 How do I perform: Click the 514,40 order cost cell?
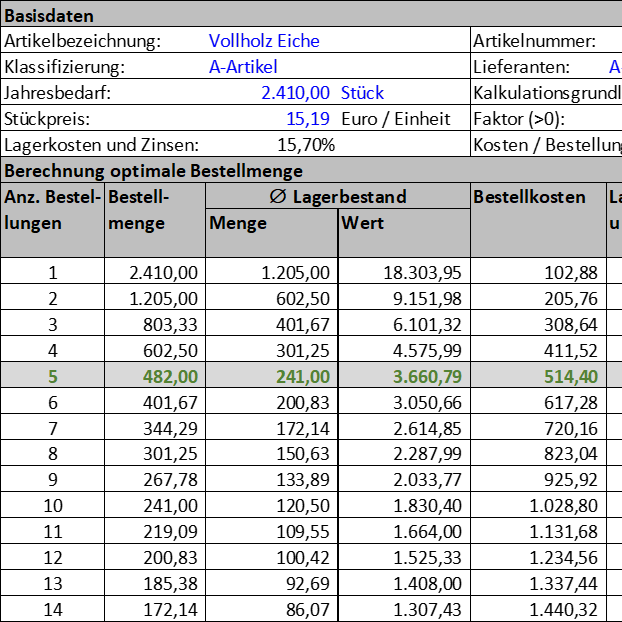(538, 376)
